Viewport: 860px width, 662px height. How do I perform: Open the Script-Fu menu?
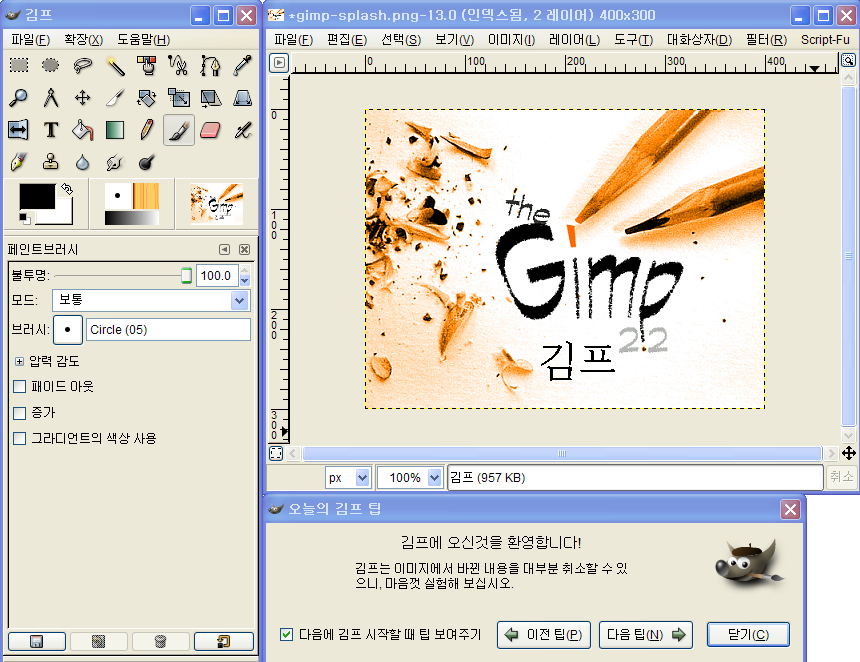[825, 39]
